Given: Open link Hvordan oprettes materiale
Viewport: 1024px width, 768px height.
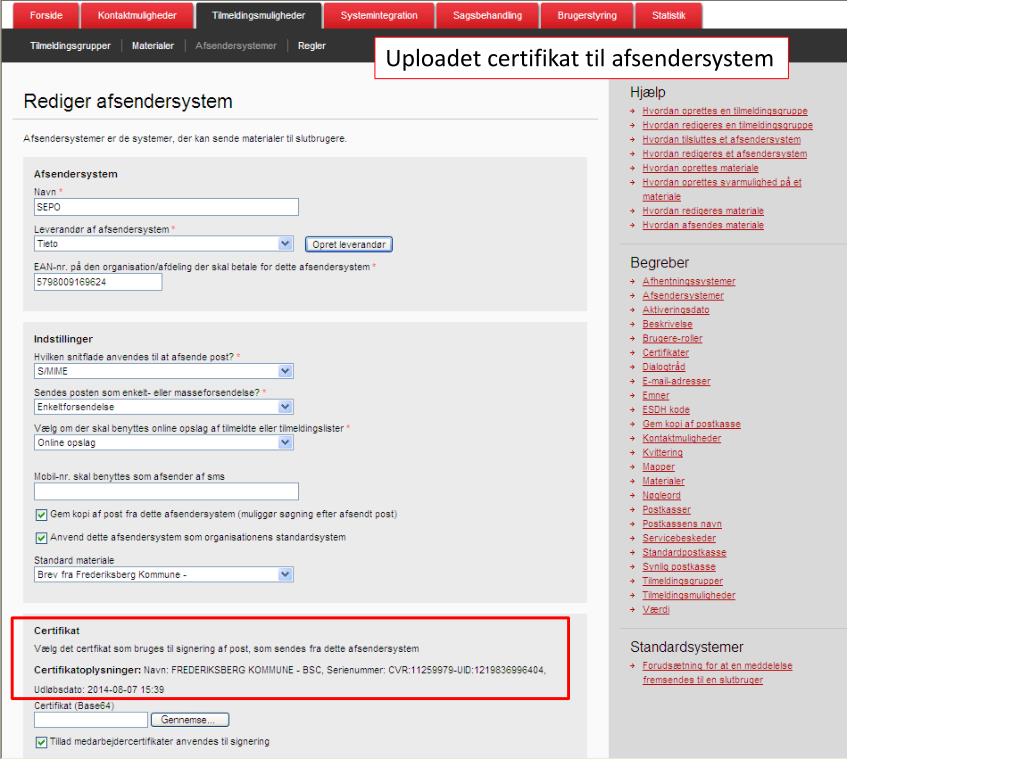Looking at the screenshot, I should click(700, 168).
